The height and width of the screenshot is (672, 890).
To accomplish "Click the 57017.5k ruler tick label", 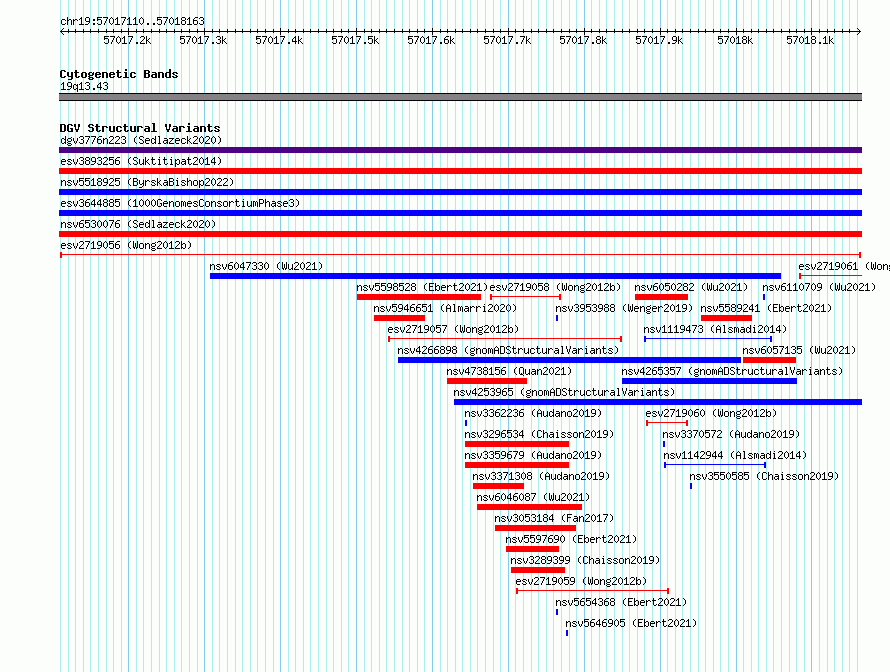I will pos(355,40).
